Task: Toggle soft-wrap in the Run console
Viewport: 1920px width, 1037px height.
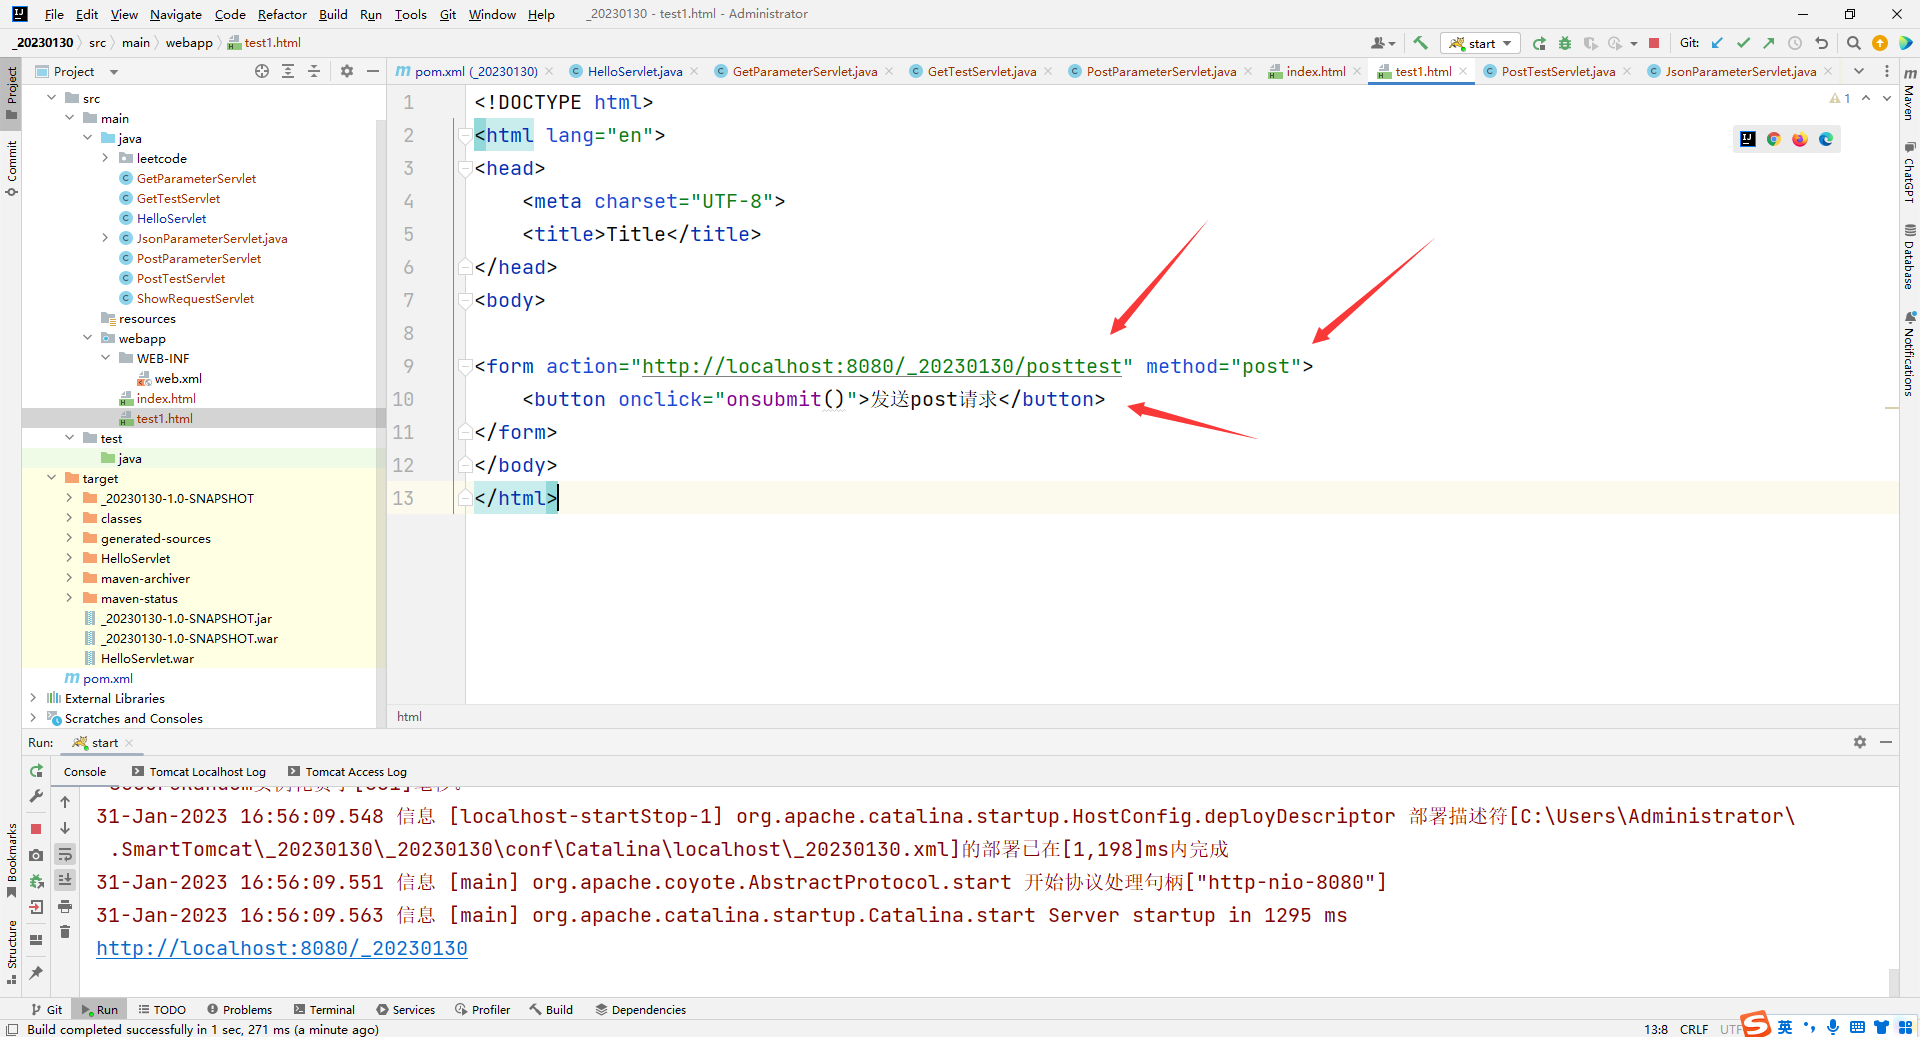Action: [x=65, y=854]
